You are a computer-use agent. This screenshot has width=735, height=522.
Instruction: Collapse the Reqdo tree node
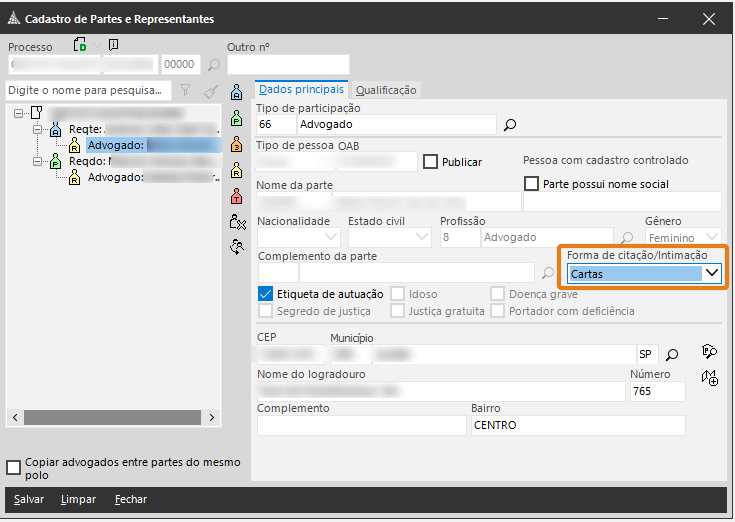tap(39, 161)
